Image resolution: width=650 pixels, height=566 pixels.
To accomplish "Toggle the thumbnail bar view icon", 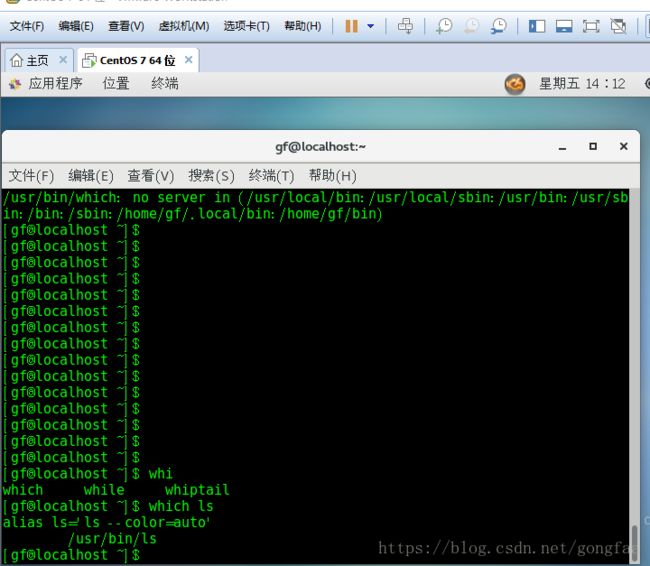I will click(564, 26).
